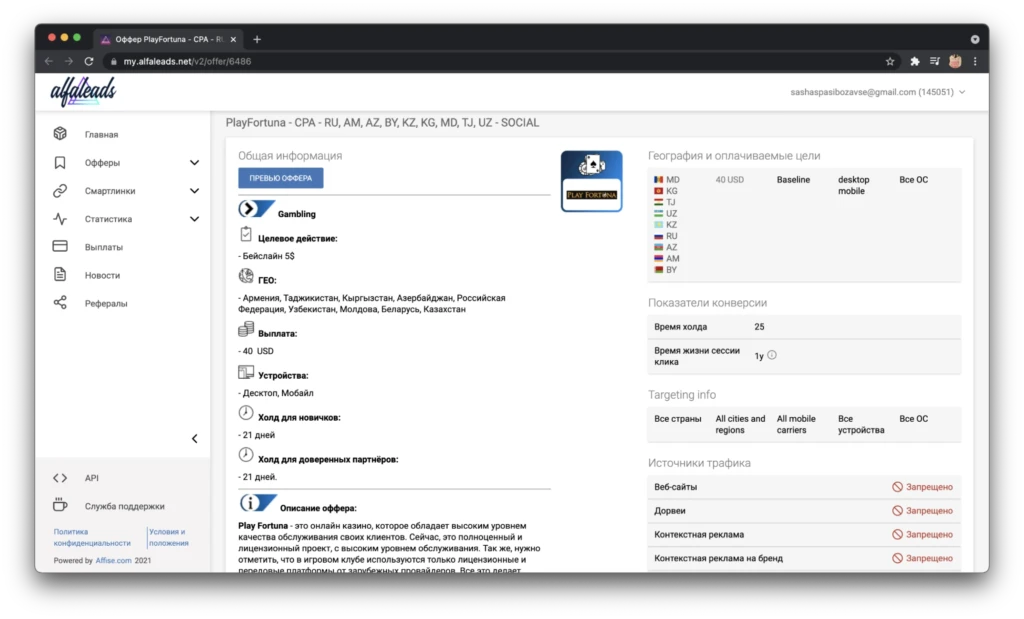Click Запрещено status for Веб-сайты
The image size is (1024, 619).
coord(922,487)
